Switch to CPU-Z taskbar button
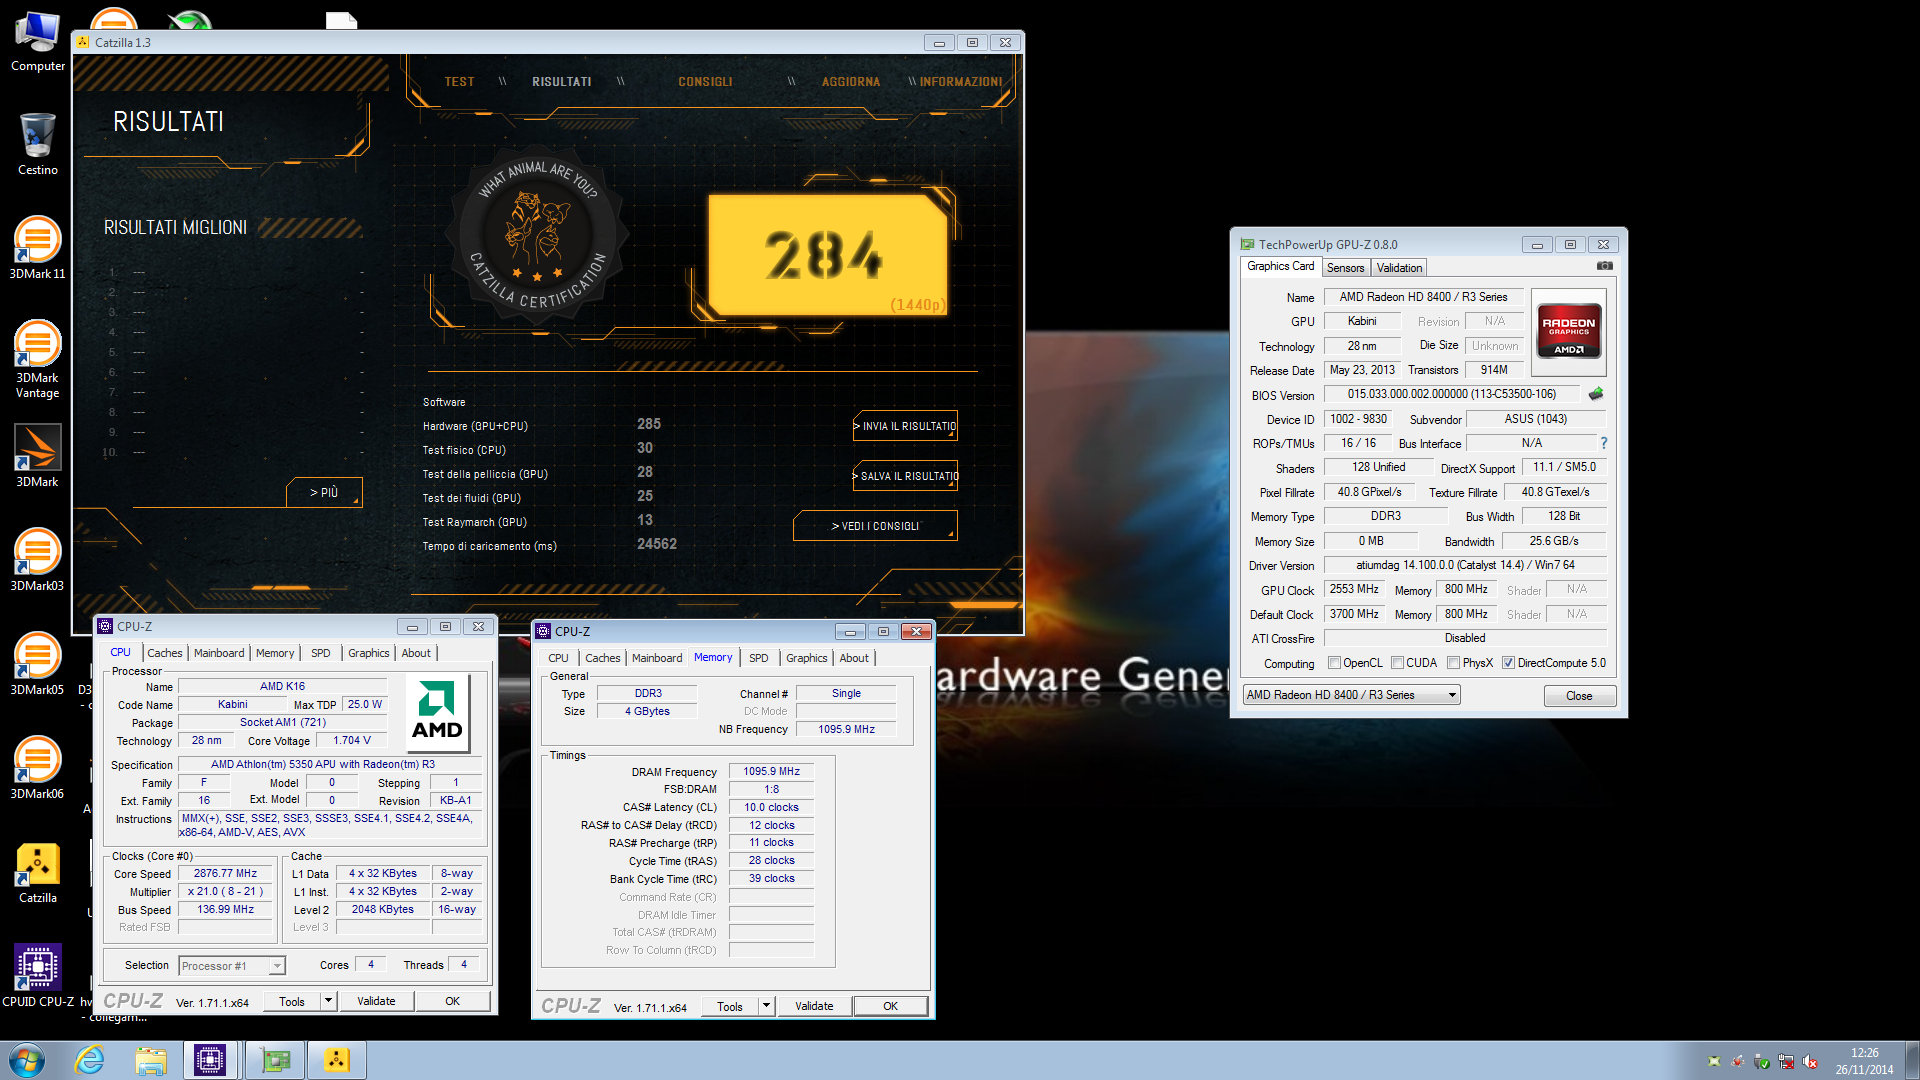 point(211,1060)
